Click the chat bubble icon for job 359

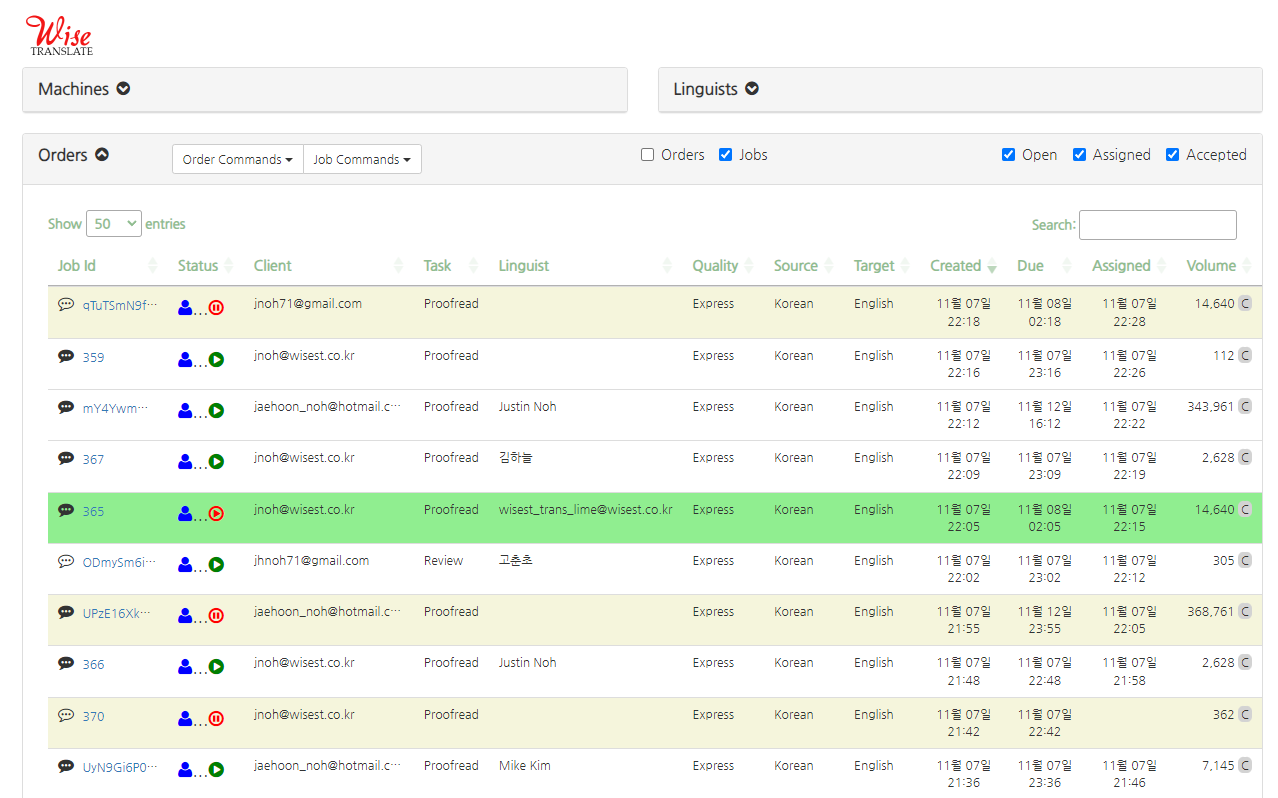[x=66, y=356]
